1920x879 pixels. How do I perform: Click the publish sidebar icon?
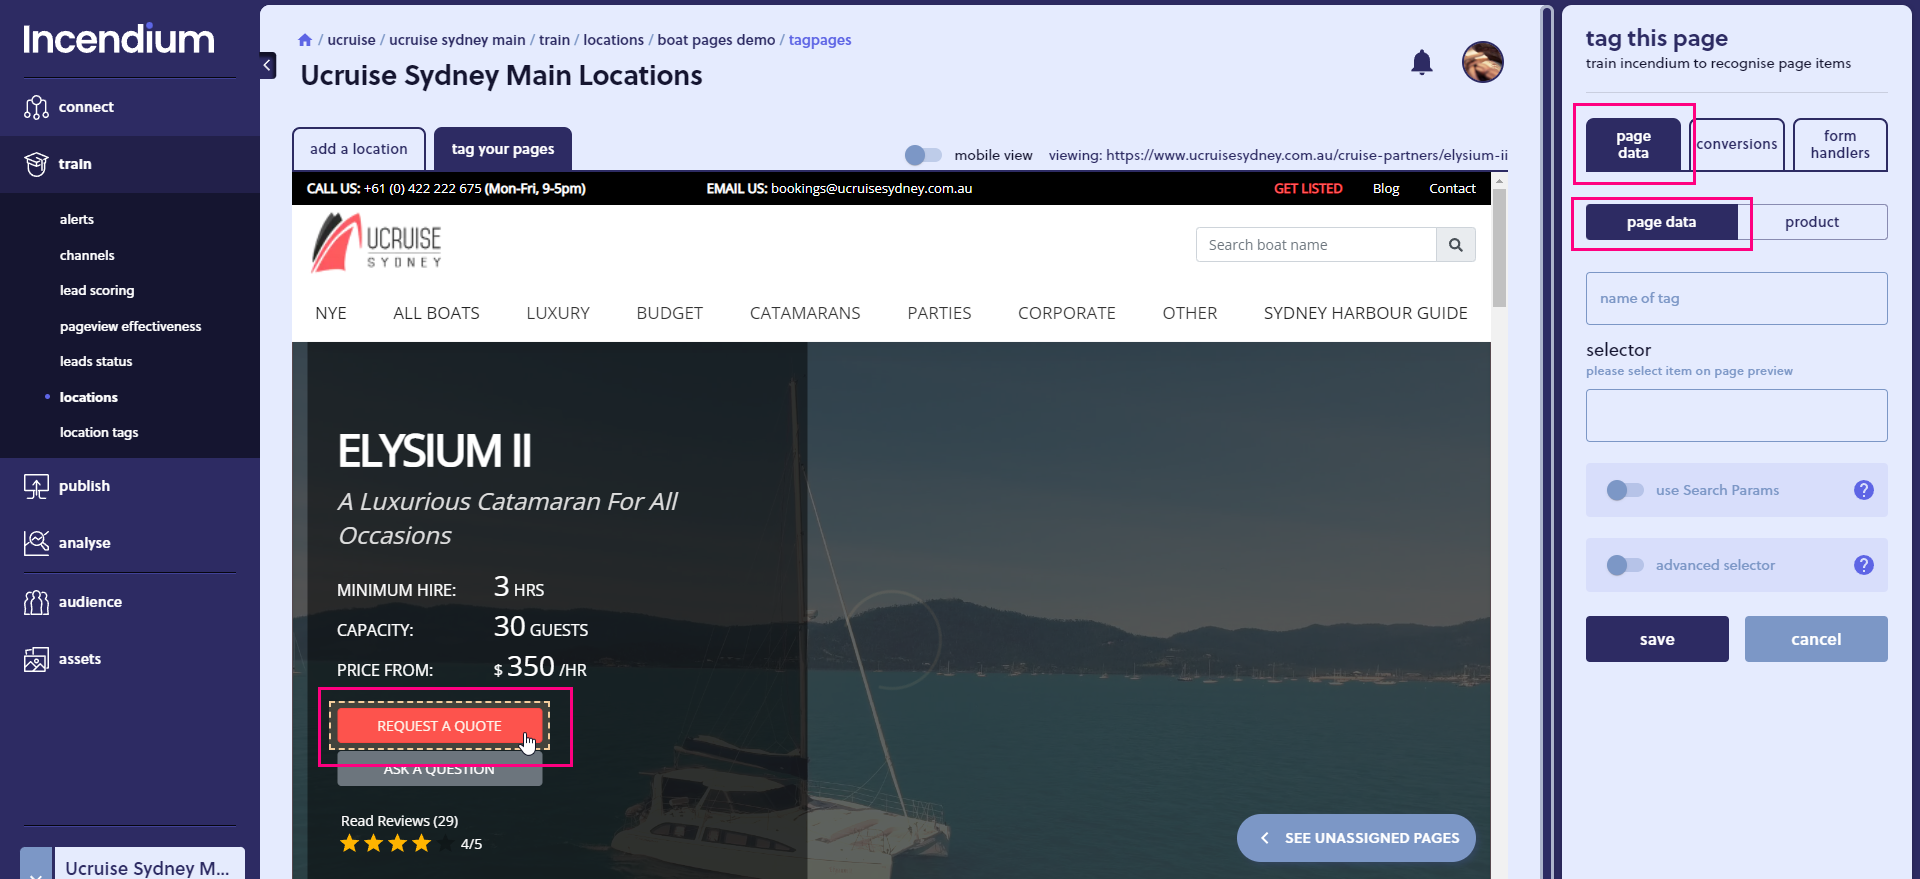tap(36, 486)
